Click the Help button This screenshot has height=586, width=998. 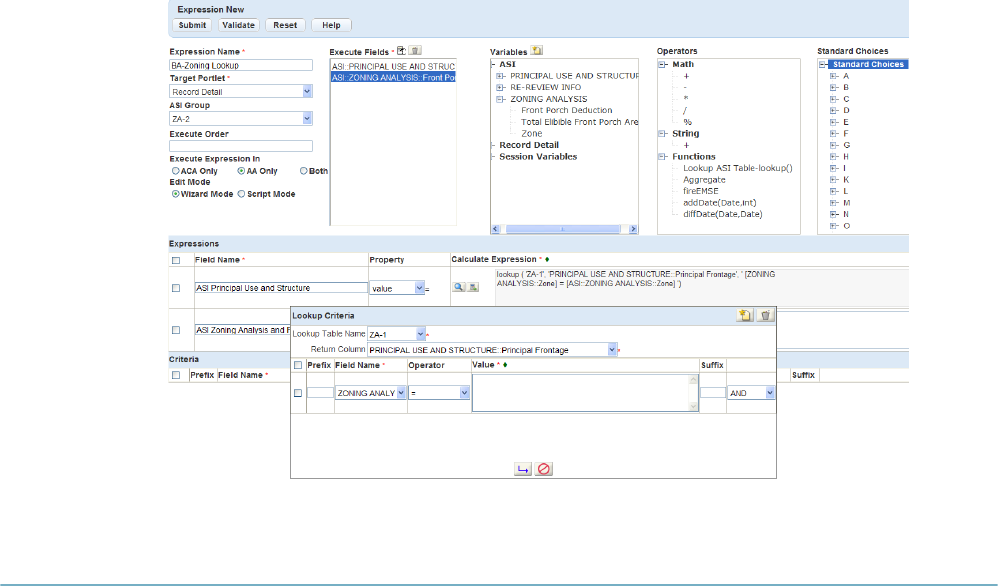point(331,25)
